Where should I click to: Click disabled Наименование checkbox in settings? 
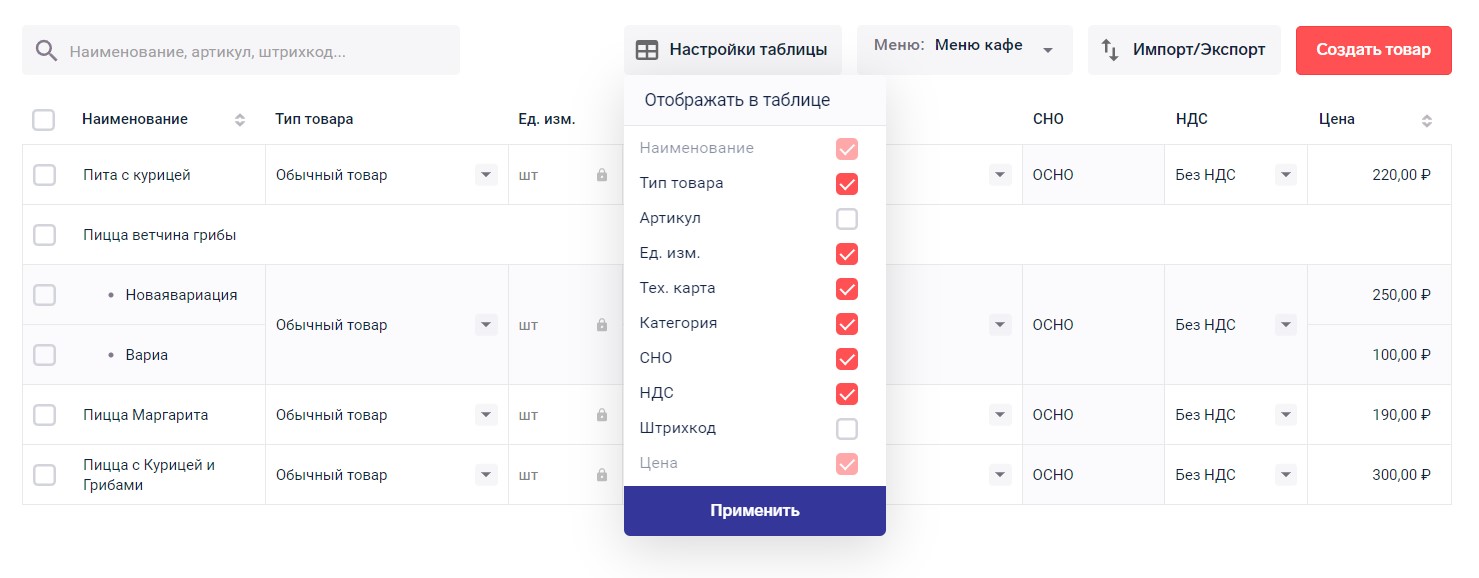847,149
